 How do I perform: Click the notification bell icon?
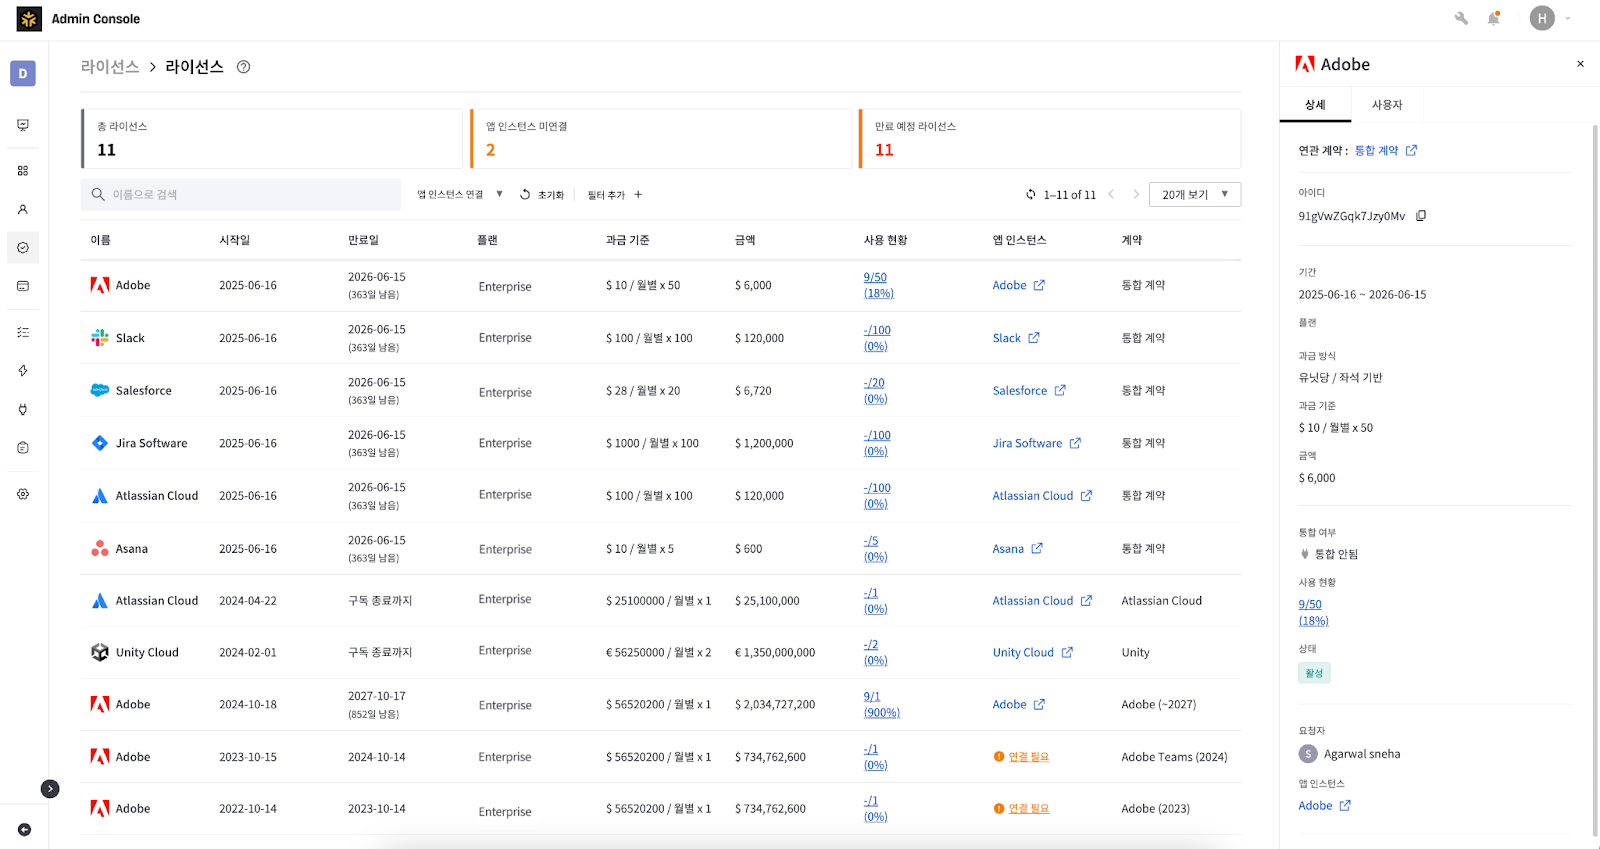click(x=1493, y=19)
